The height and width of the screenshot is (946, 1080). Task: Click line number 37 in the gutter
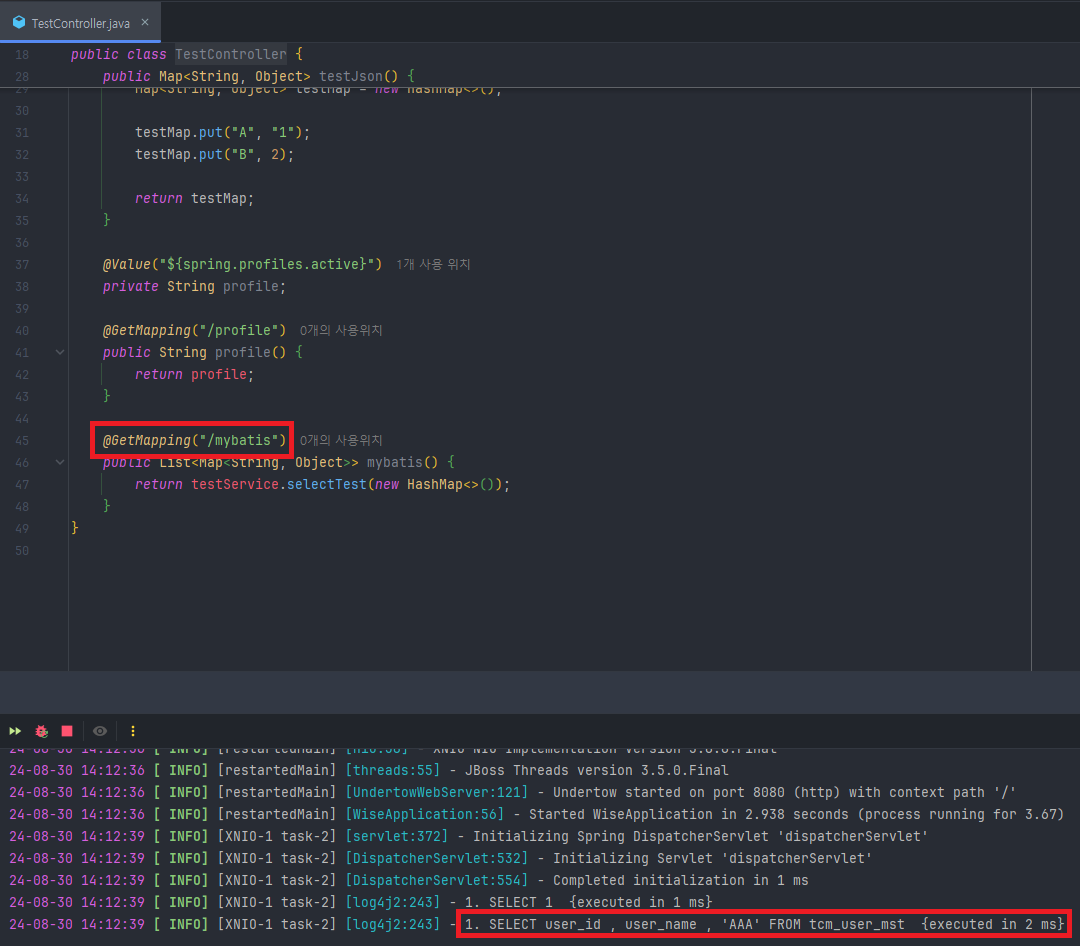22,265
